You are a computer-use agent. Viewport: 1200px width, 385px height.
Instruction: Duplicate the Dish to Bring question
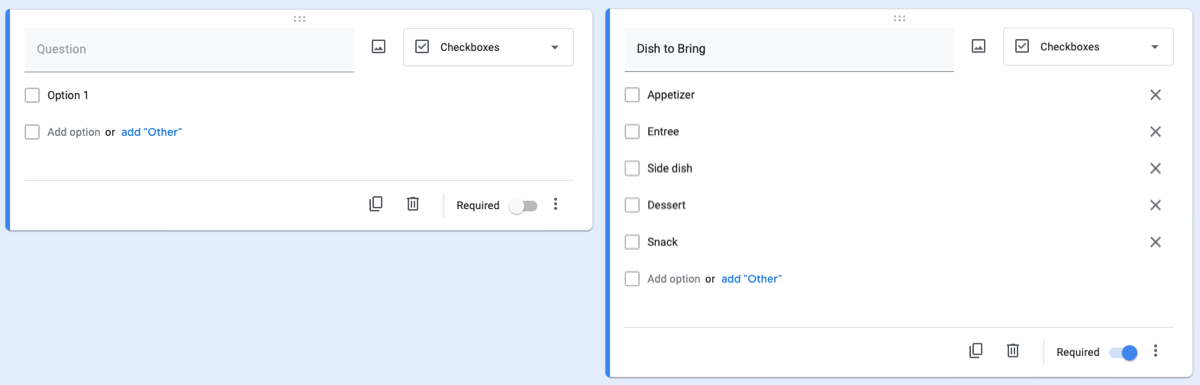pyautogui.click(x=976, y=351)
